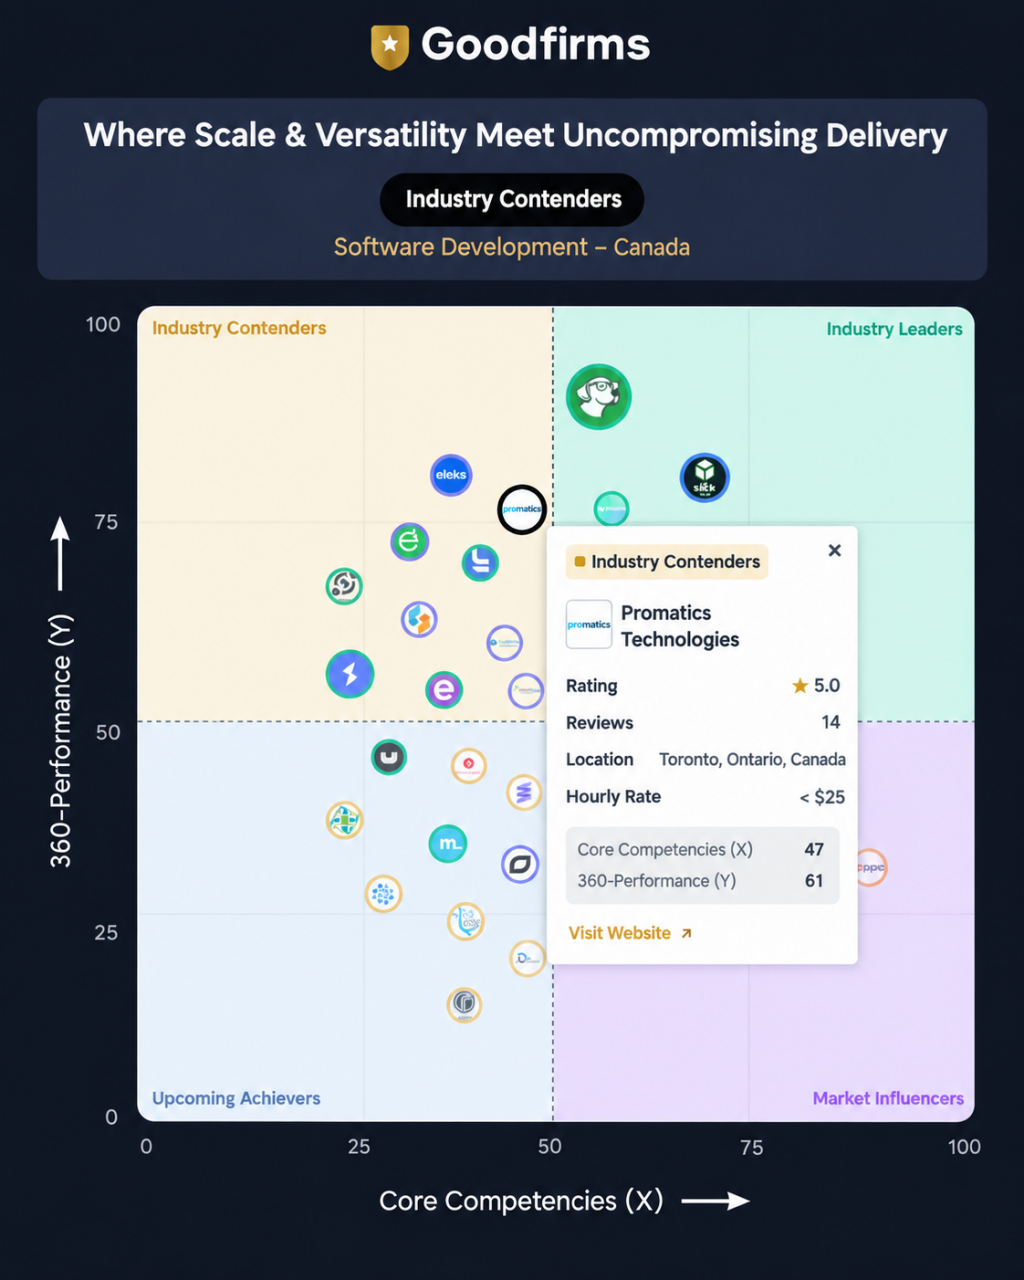Click the Industry Contenders pill button
The image size is (1024, 1280).
(512, 199)
